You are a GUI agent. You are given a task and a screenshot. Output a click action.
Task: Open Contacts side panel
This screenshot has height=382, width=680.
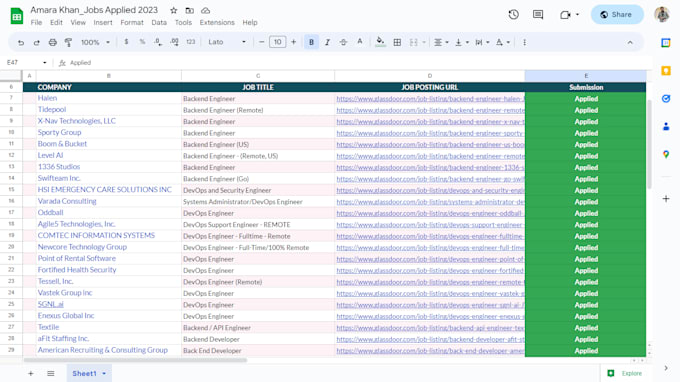666,127
